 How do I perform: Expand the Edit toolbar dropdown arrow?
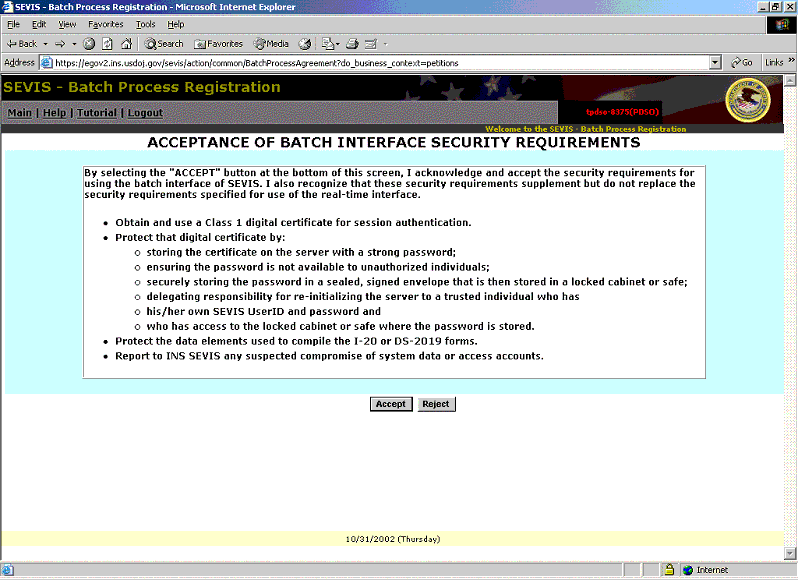[385, 44]
